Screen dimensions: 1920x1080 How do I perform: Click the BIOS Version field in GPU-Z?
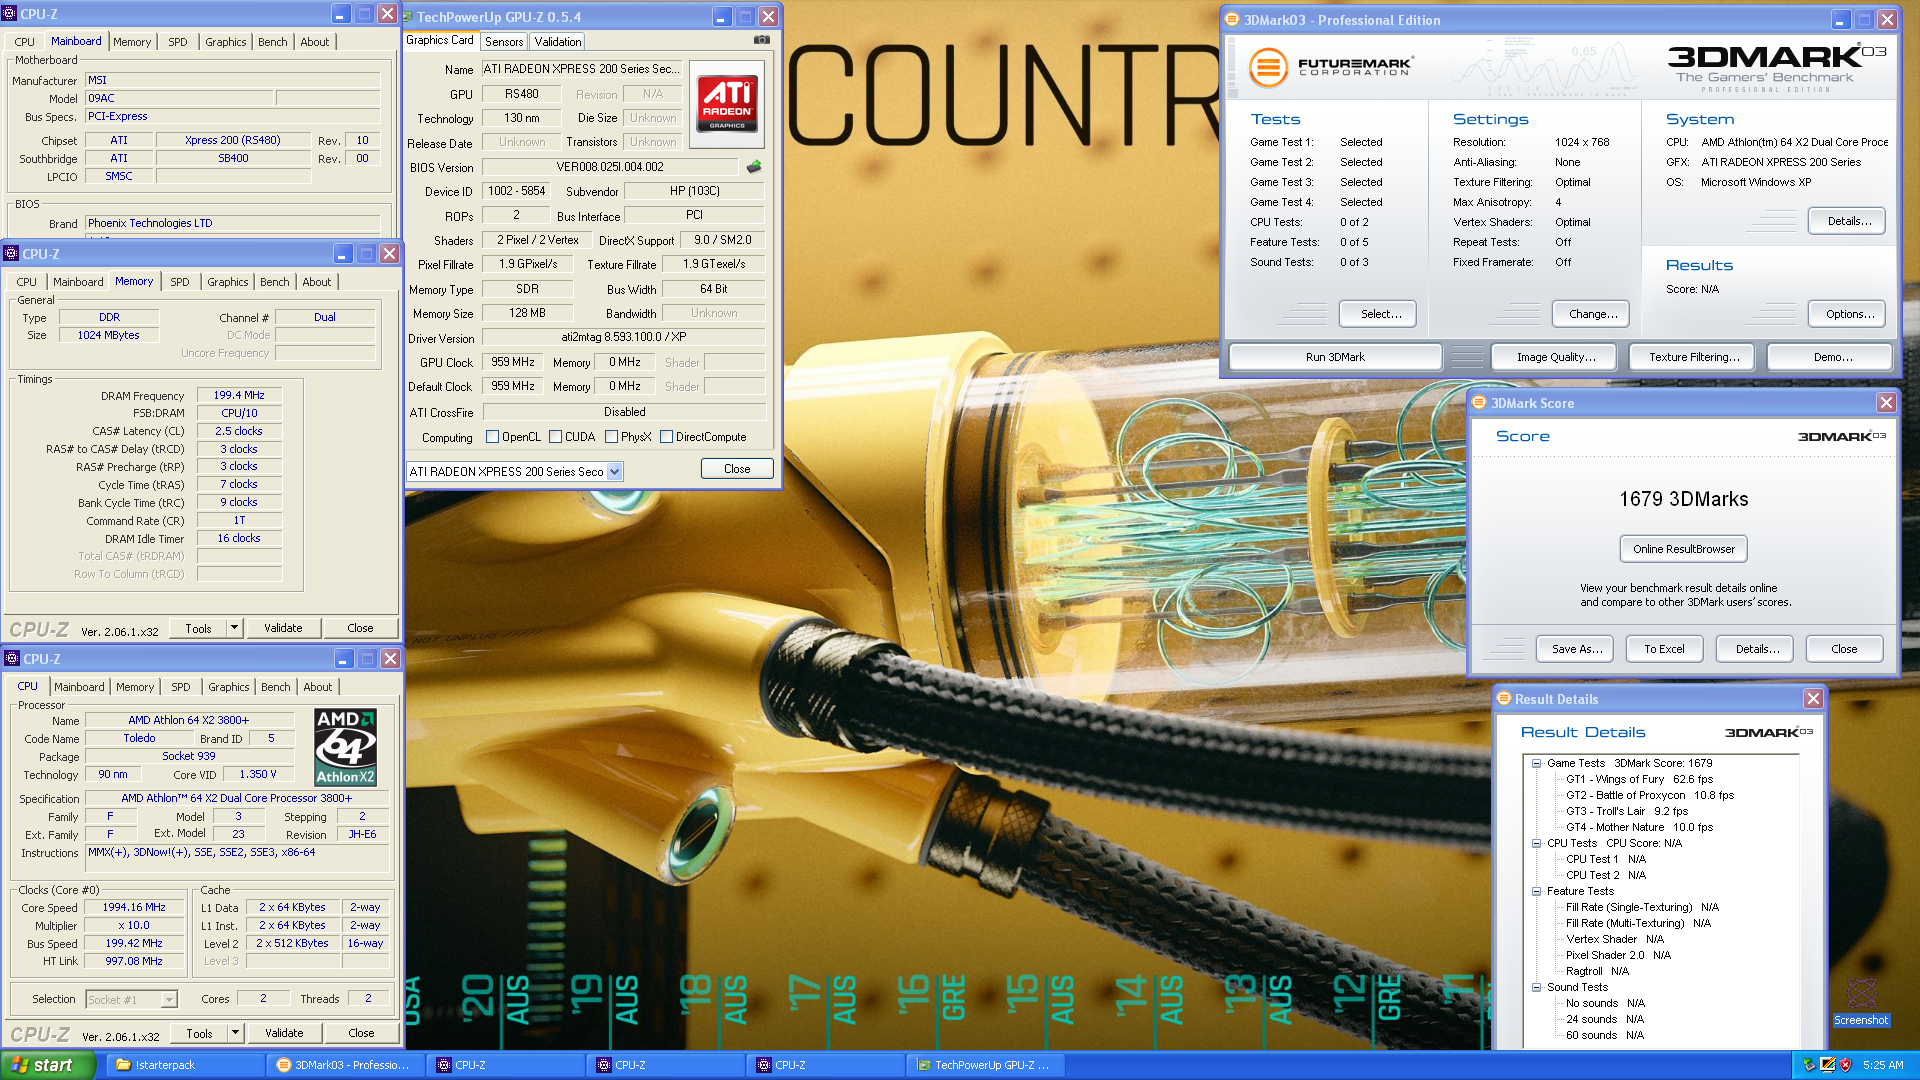(x=610, y=167)
